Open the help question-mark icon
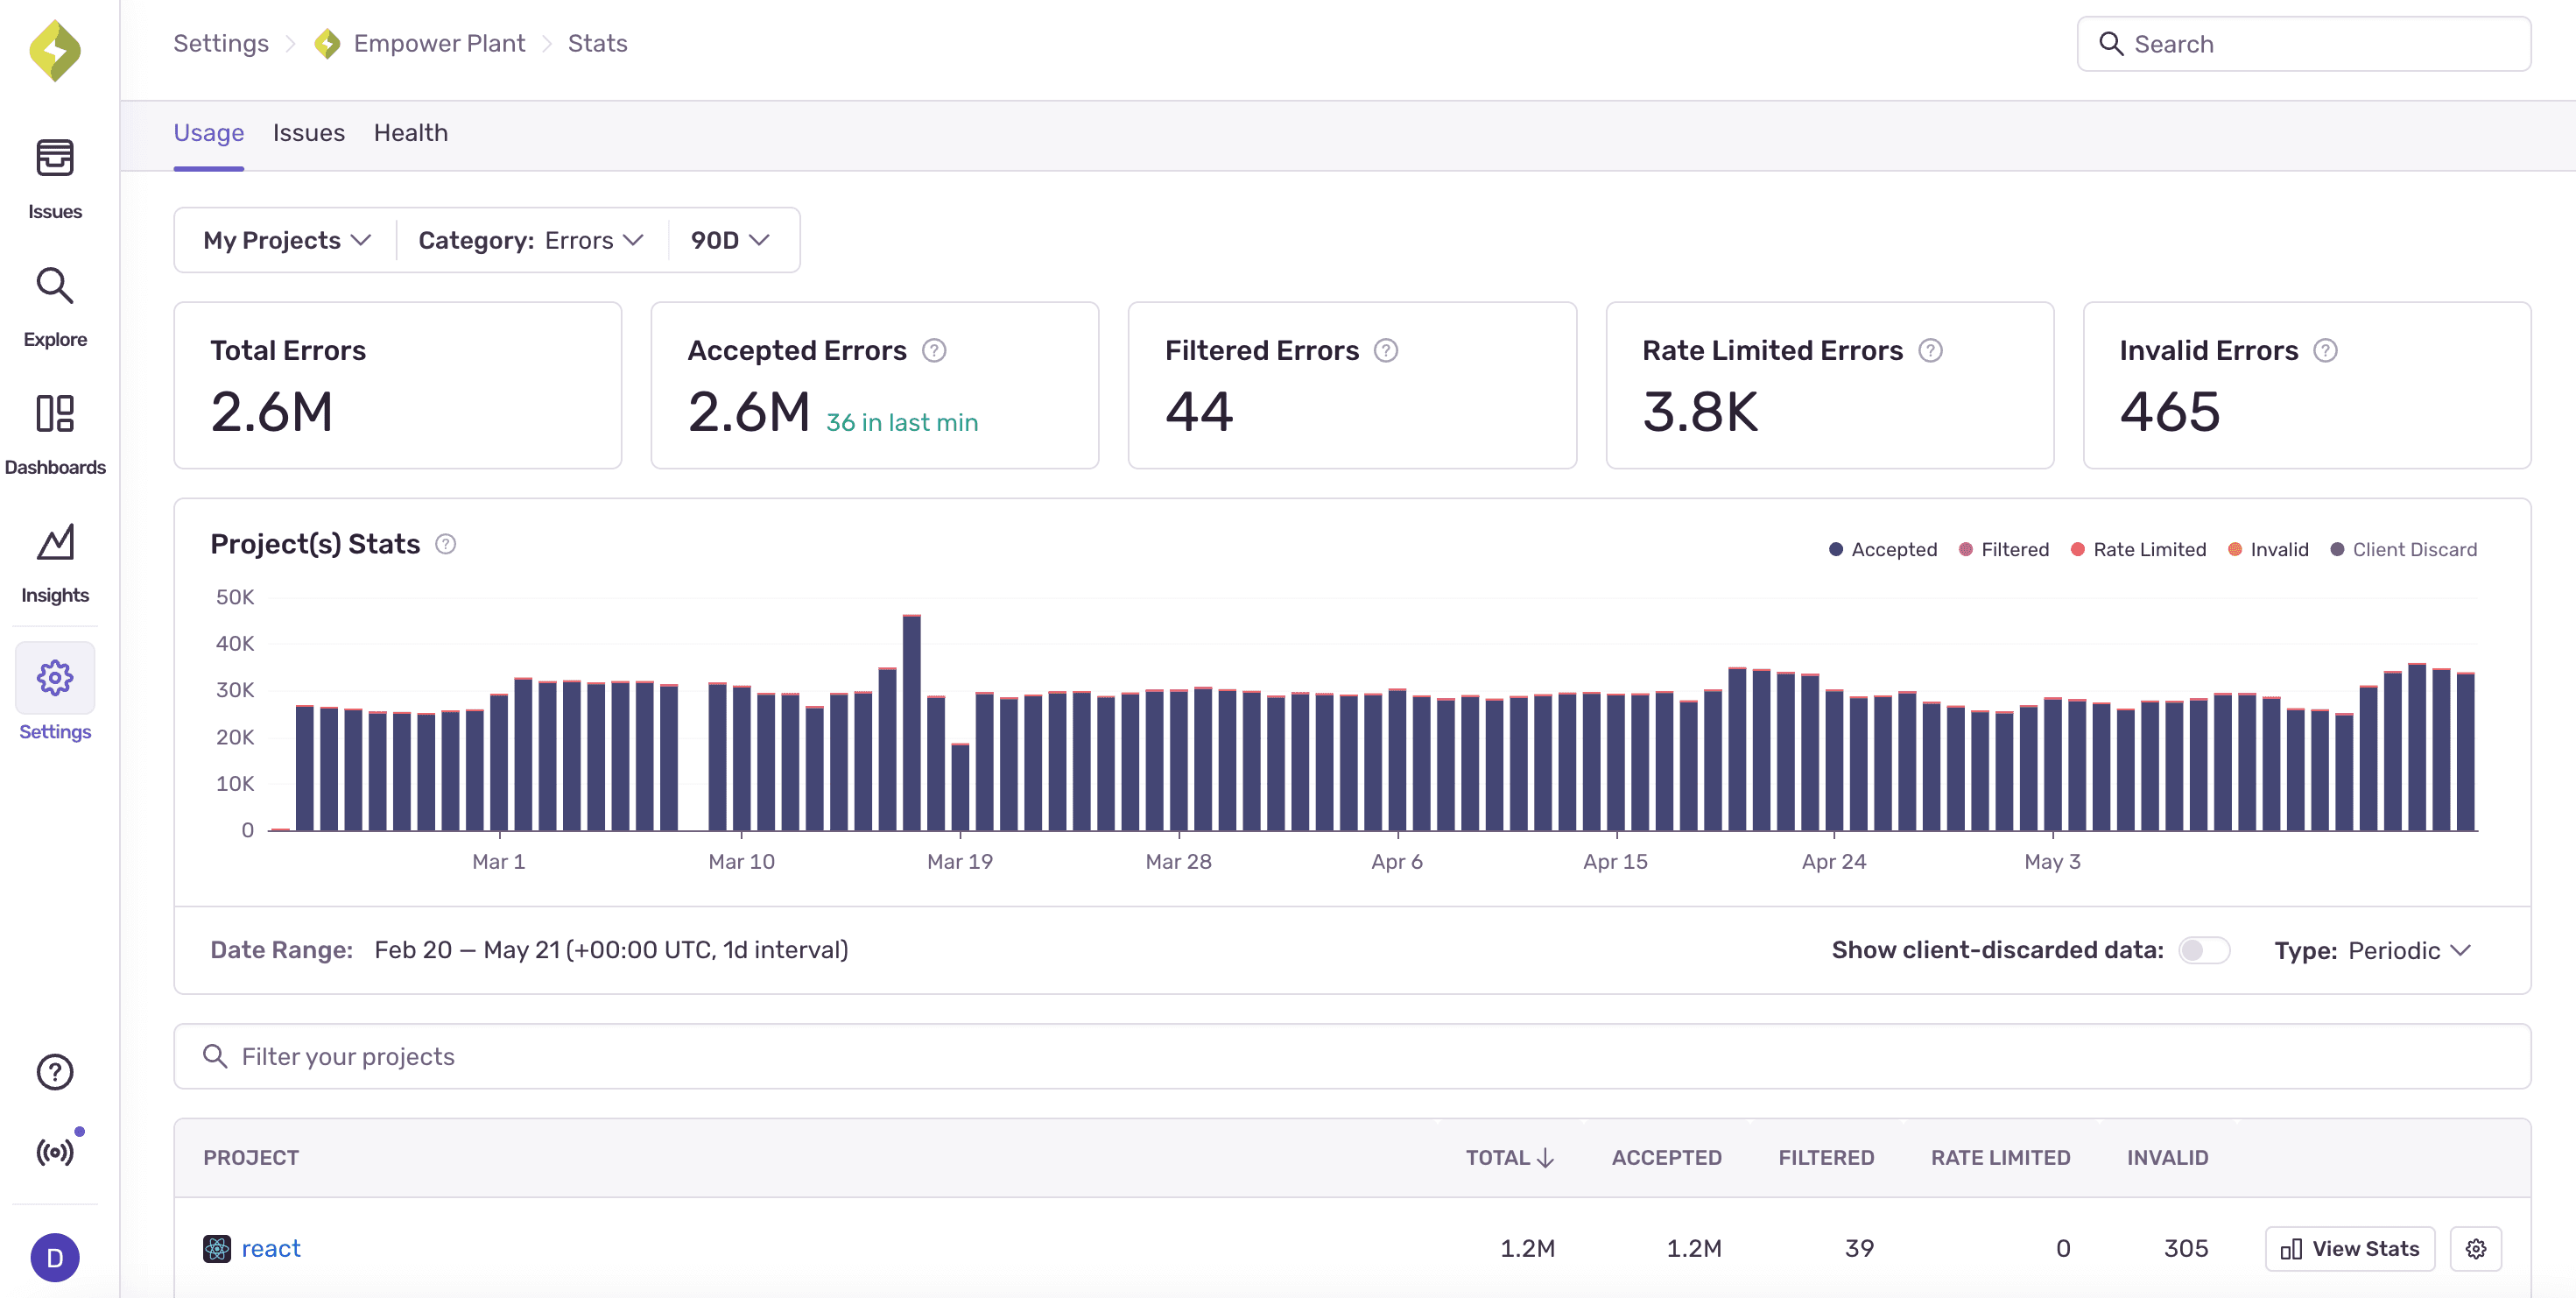 55,1072
